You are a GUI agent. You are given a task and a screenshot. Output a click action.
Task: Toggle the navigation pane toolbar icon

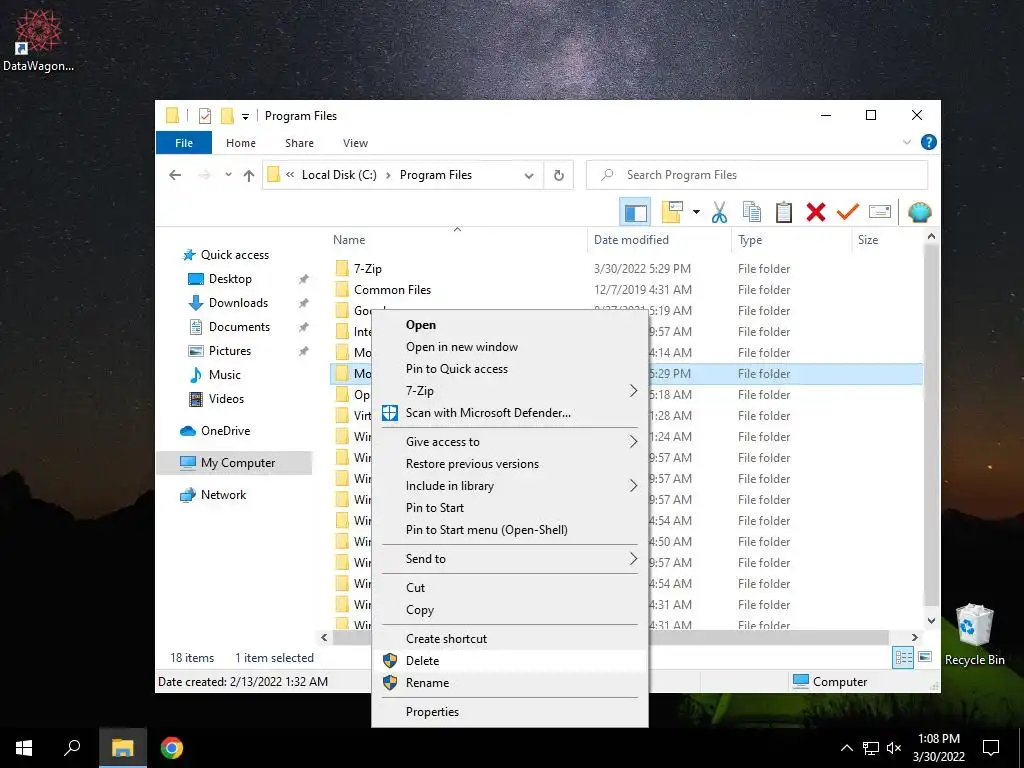click(x=635, y=212)
